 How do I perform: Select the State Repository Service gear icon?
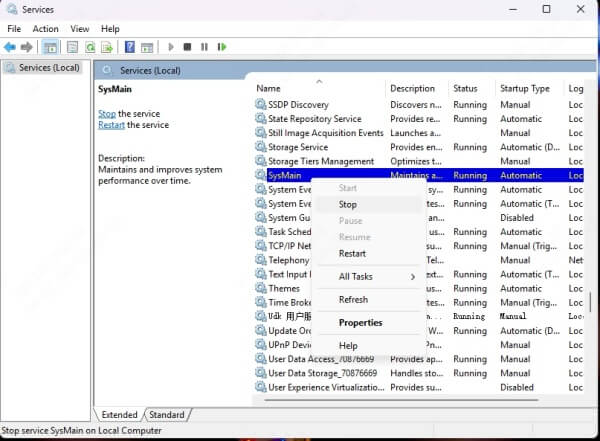click(261, 118)
